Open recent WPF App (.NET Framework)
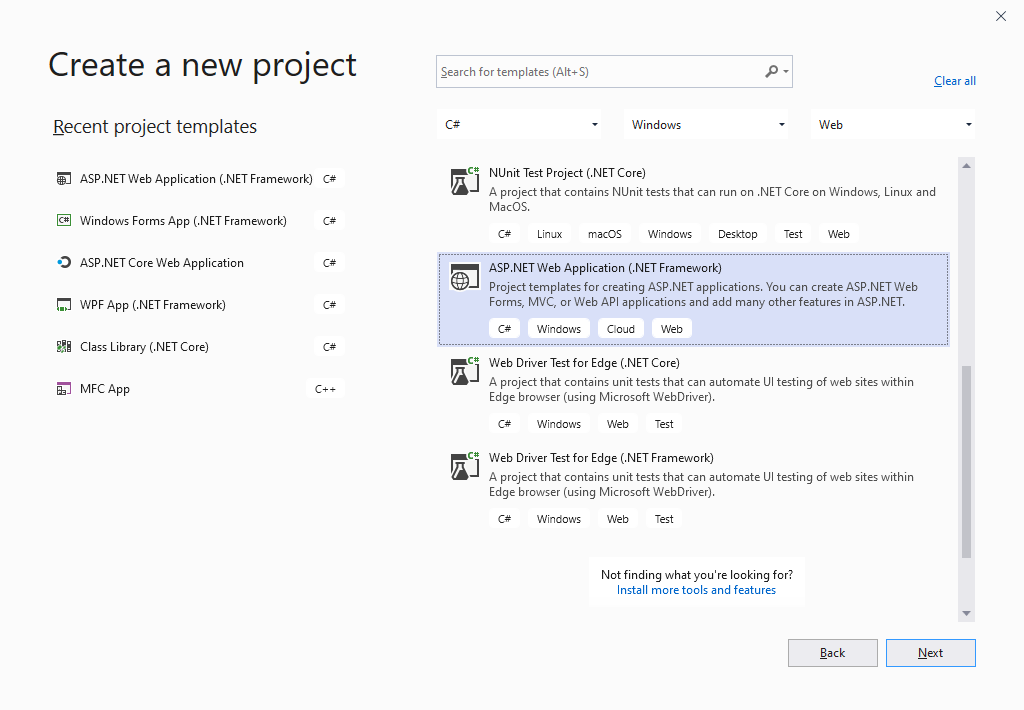This screenshot has height=710, width=1024. pos(199,304)
